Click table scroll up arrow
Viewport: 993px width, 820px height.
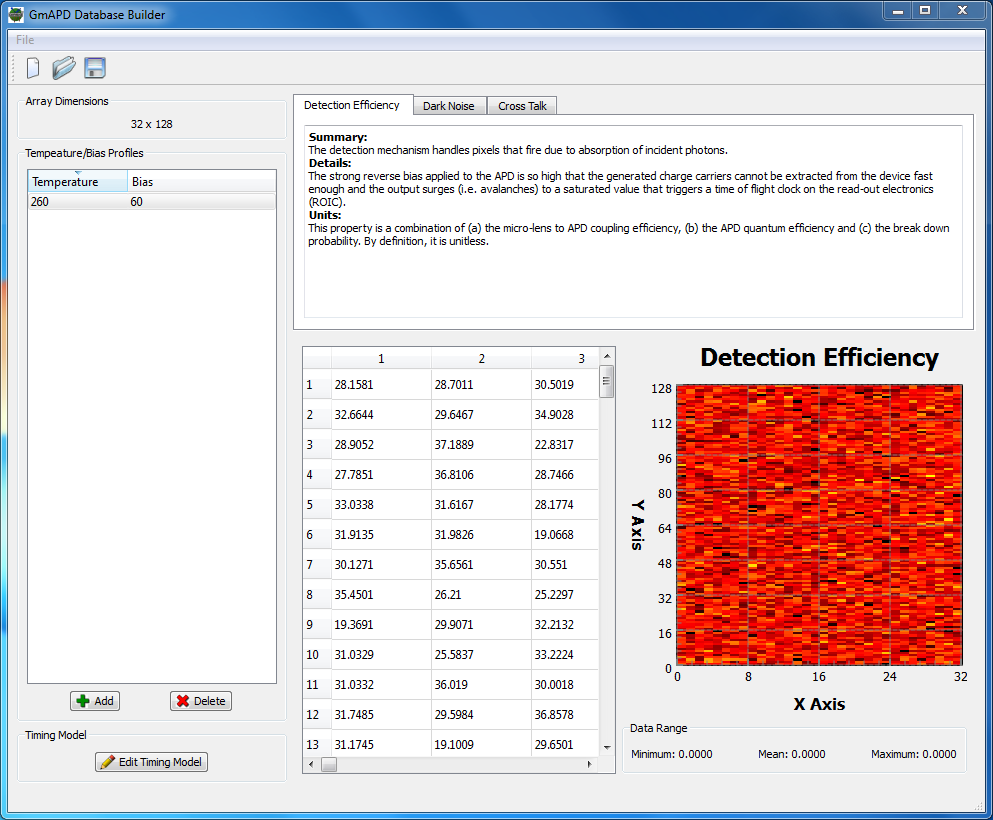[607, 357]
